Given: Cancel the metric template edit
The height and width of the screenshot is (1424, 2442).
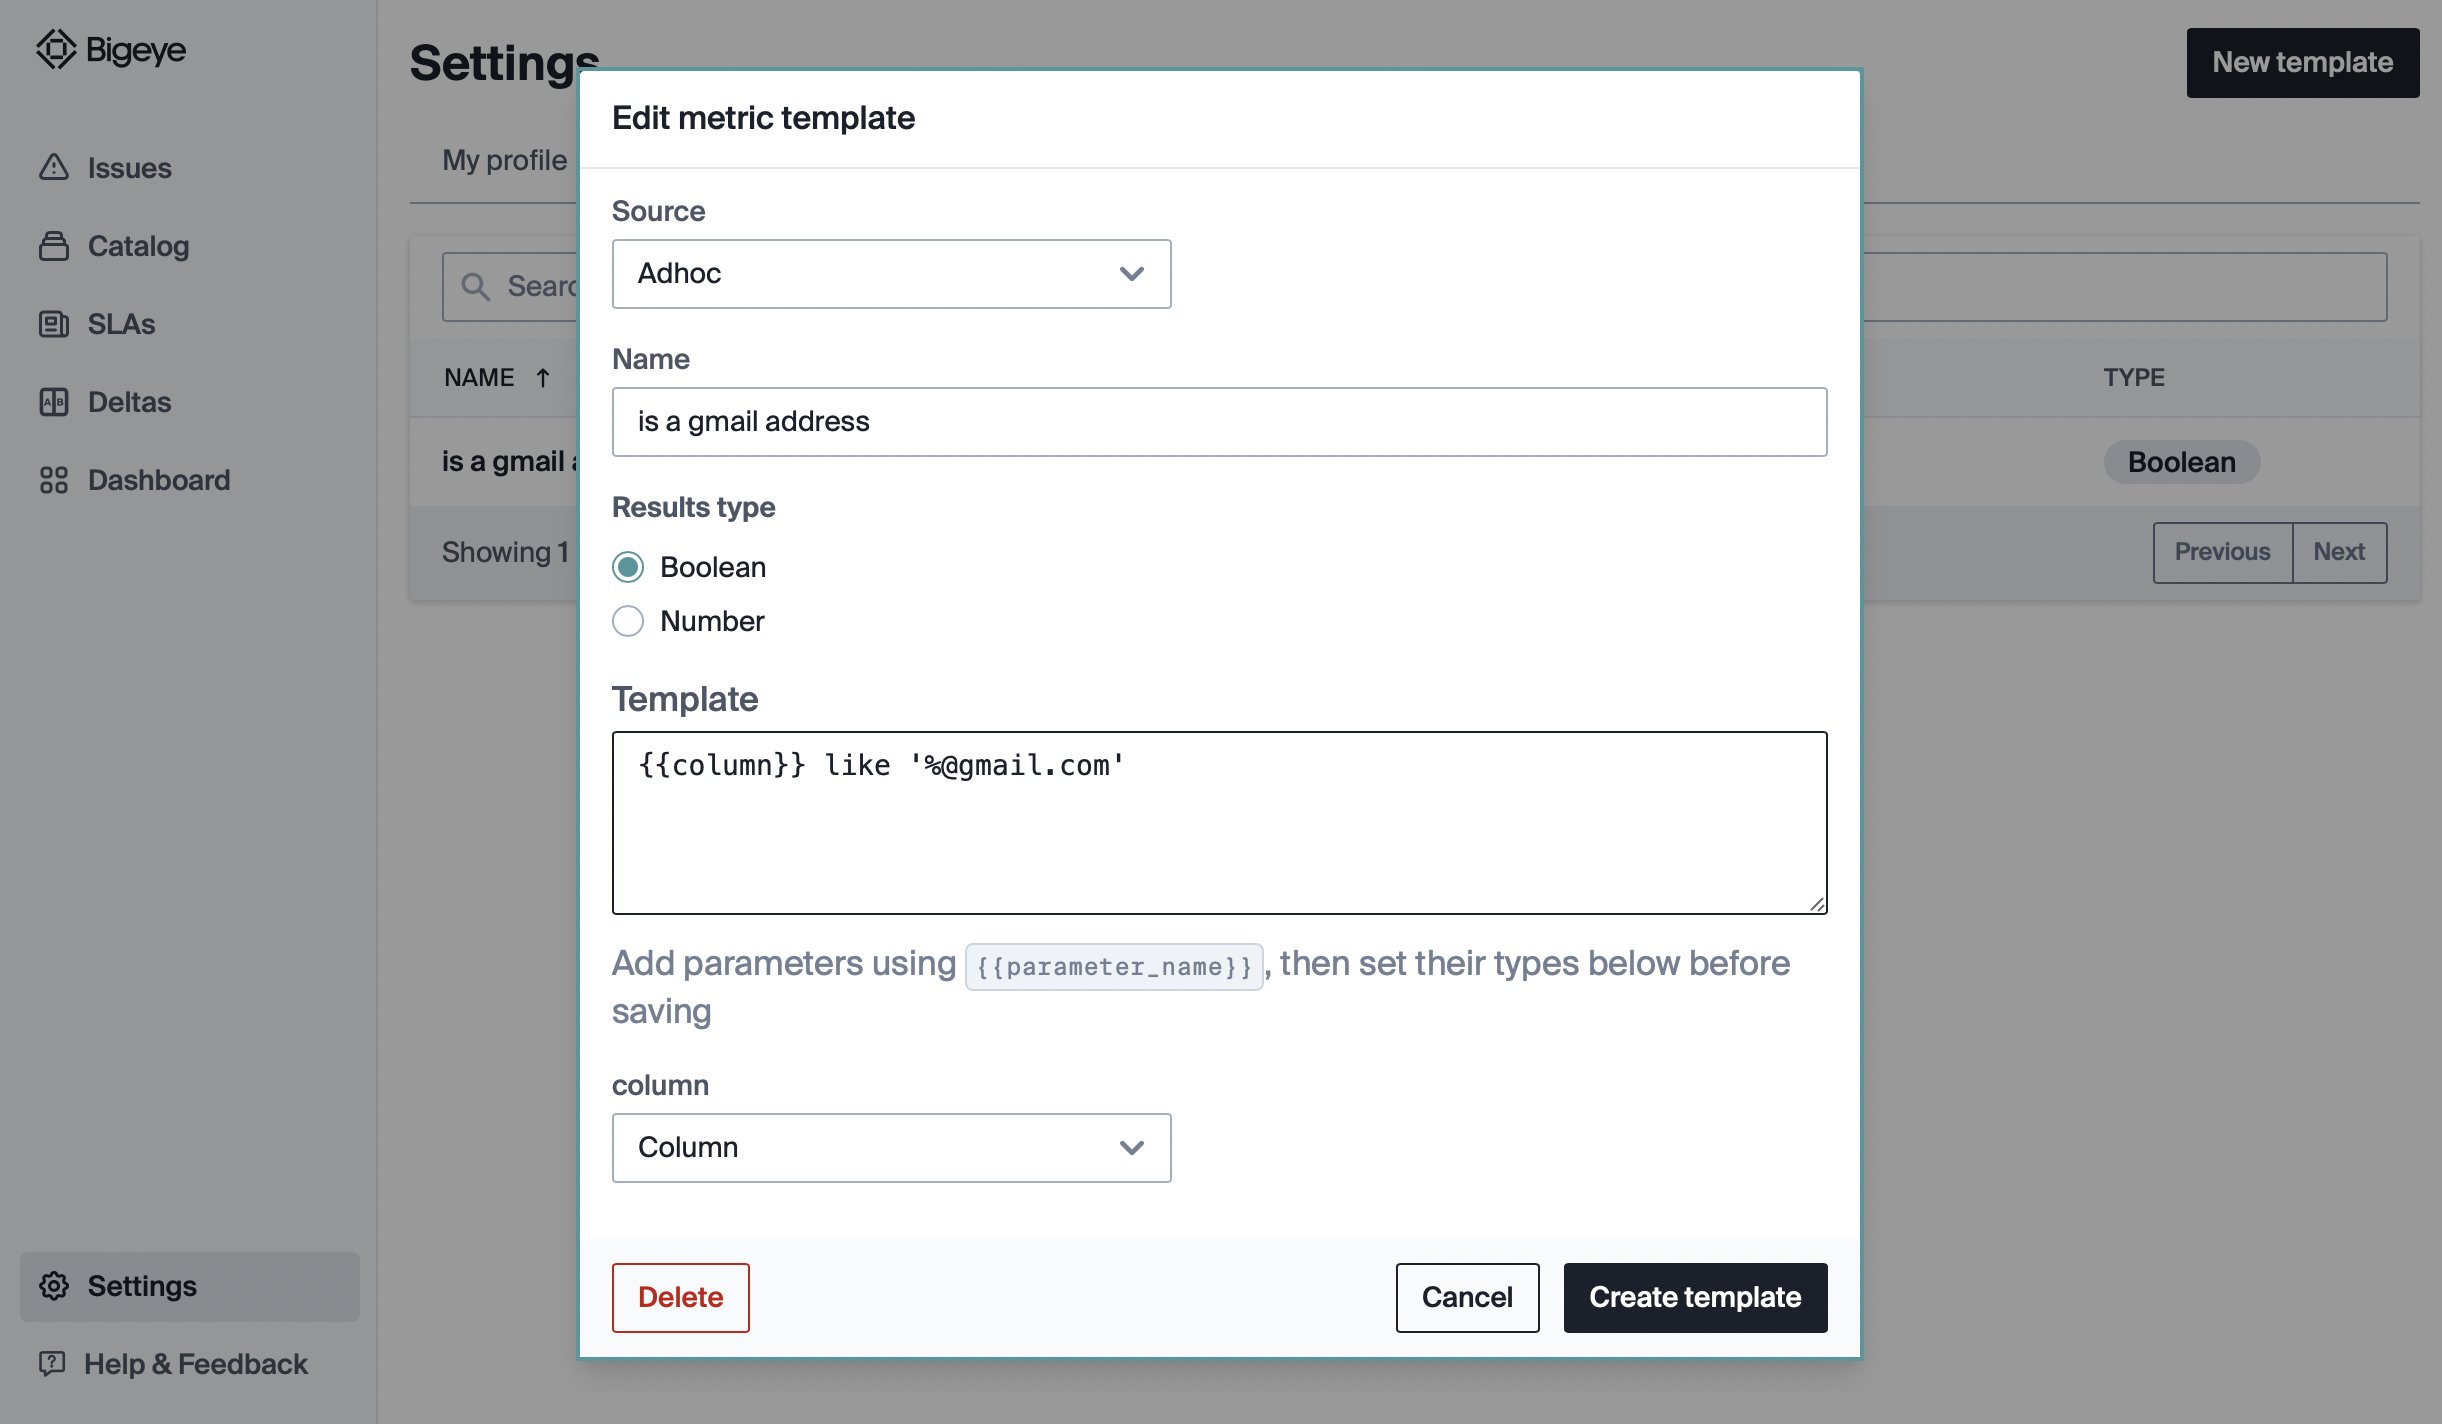Looking at the screenshot, I should coord(1466,1297).
